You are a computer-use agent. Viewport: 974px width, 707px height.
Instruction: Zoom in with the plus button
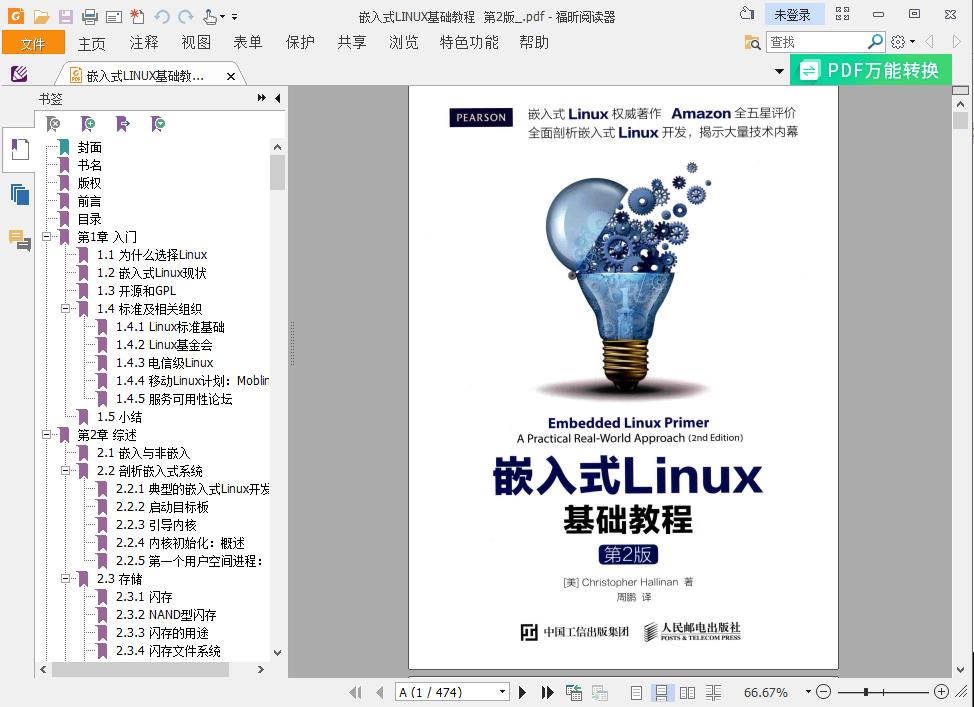tap(942, 691)
